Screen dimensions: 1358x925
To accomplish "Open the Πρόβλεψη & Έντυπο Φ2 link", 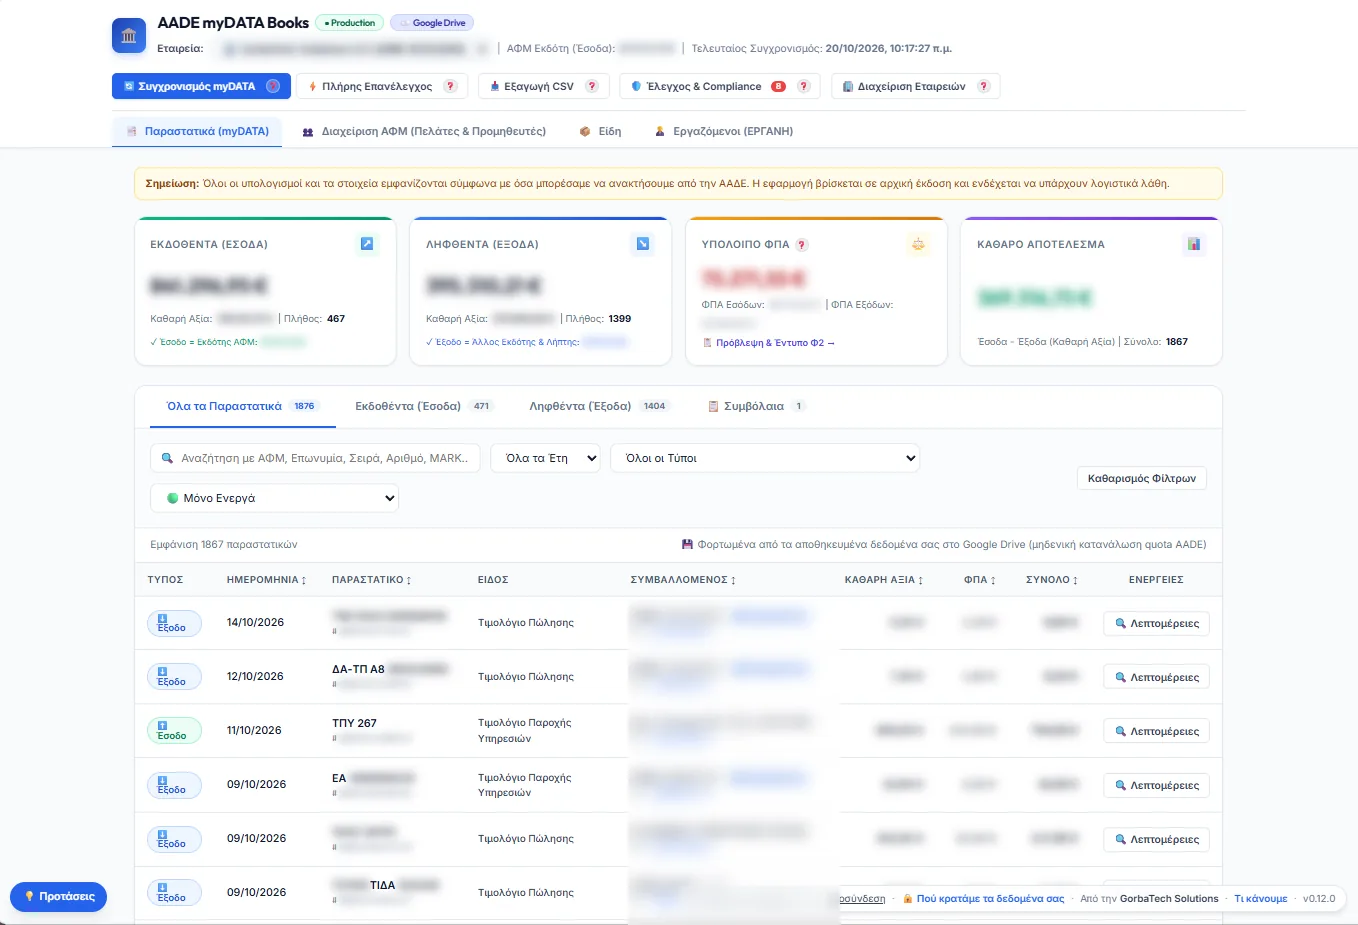I will (769, 343).
